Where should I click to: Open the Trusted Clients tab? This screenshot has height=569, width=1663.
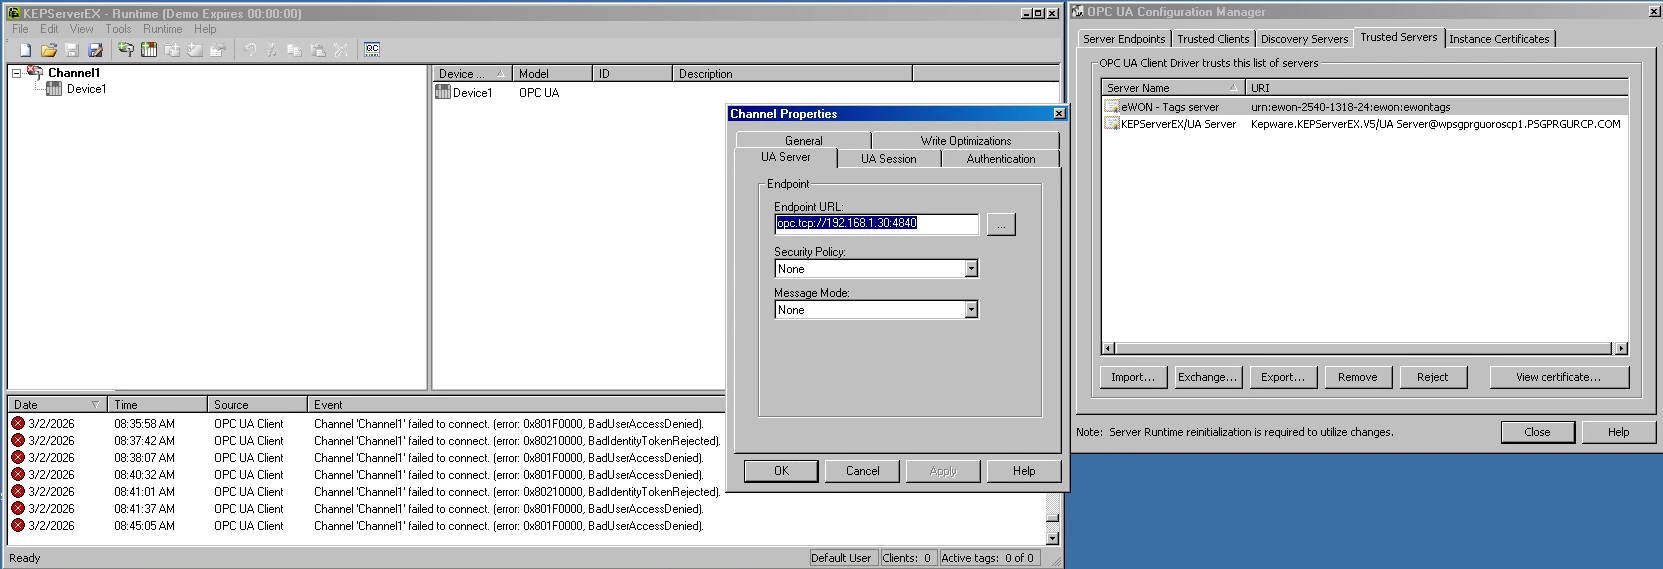(1213, 39)
